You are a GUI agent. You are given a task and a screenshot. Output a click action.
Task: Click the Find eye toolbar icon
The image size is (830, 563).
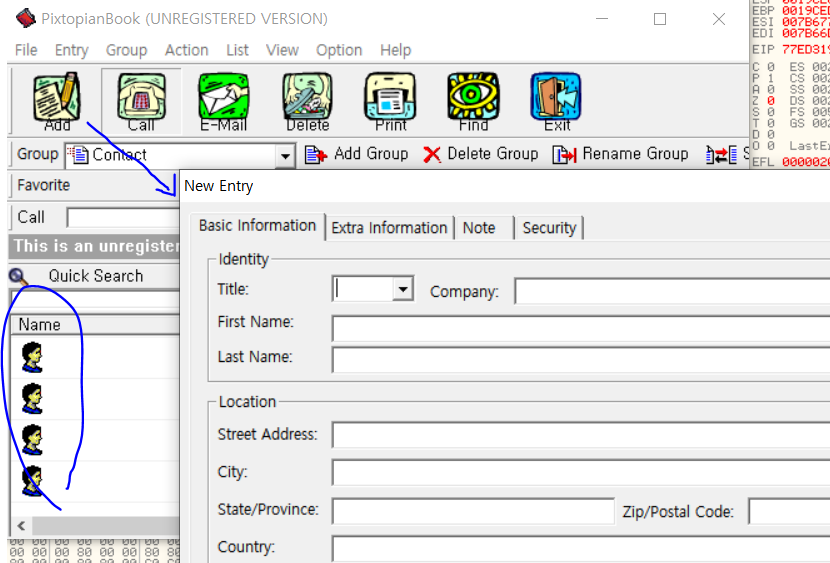pyautogui.click(x=473, y=102)
